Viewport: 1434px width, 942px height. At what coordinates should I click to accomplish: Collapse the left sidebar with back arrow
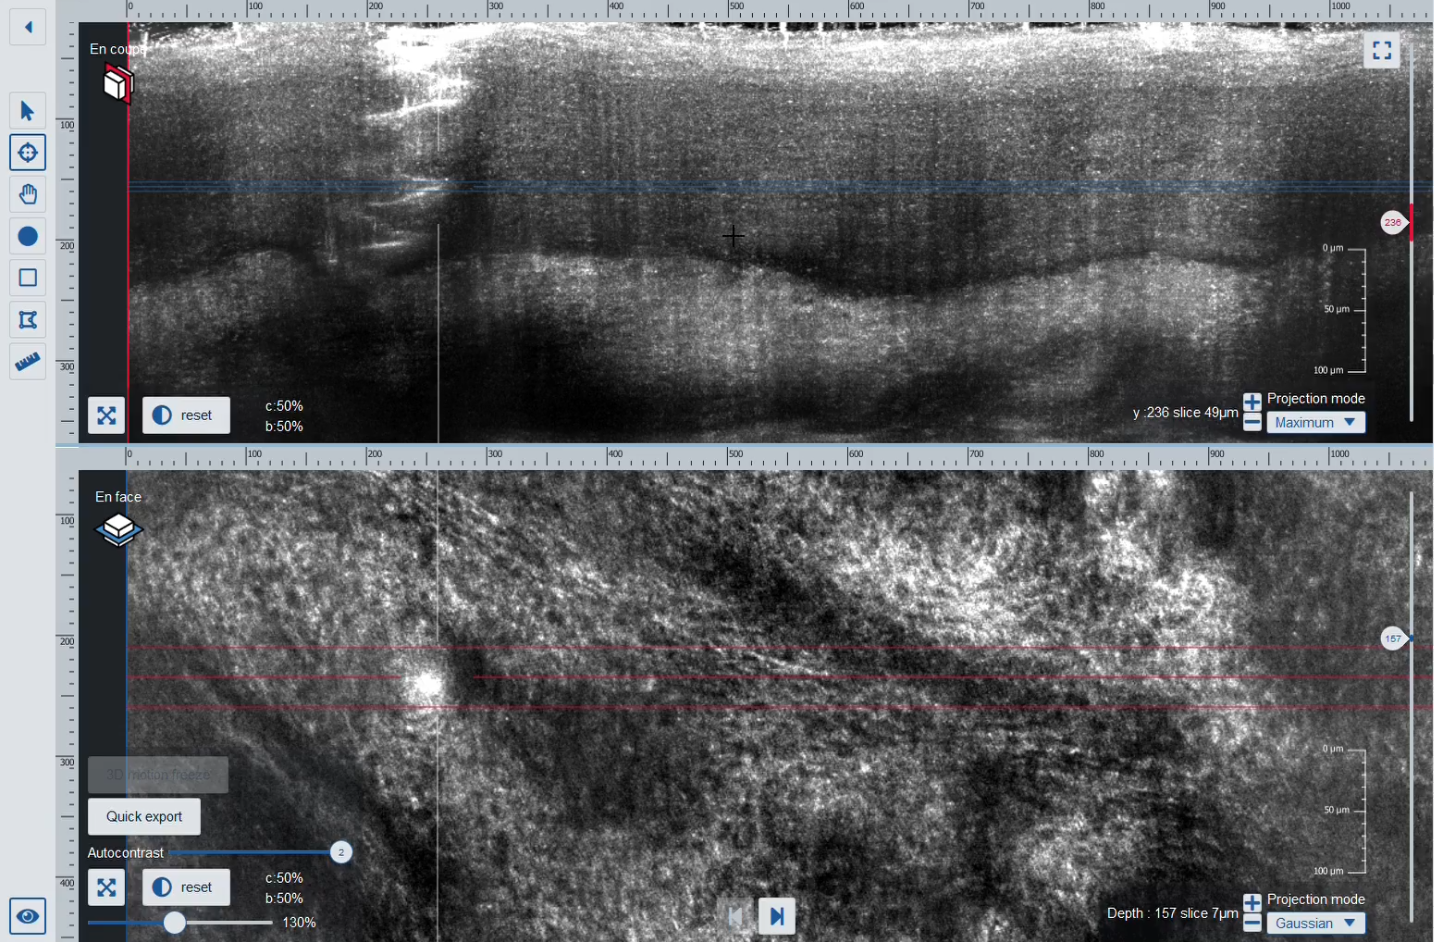(x=28, y=27)
